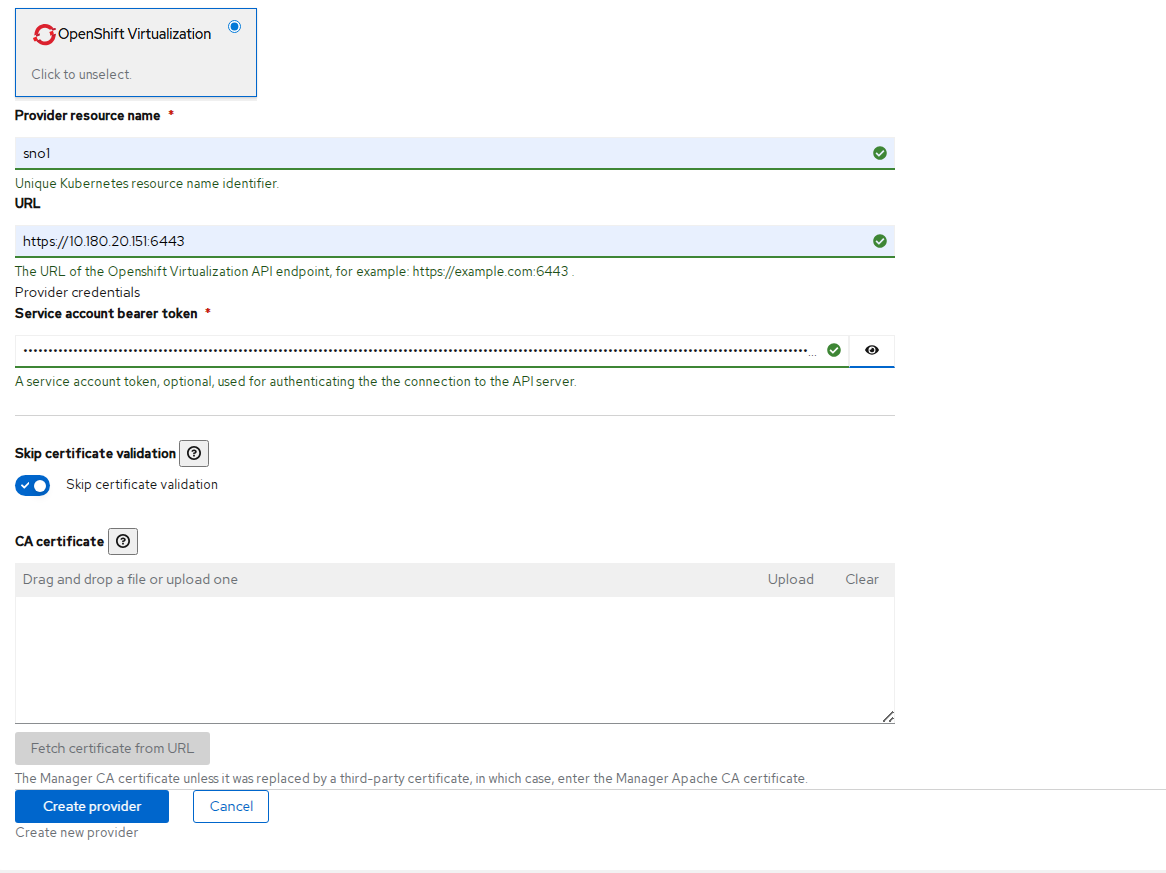Click the CA certificate text area
Image resolution: width=1166 pixels, height=873 pixels.
(x=450, y=659)
